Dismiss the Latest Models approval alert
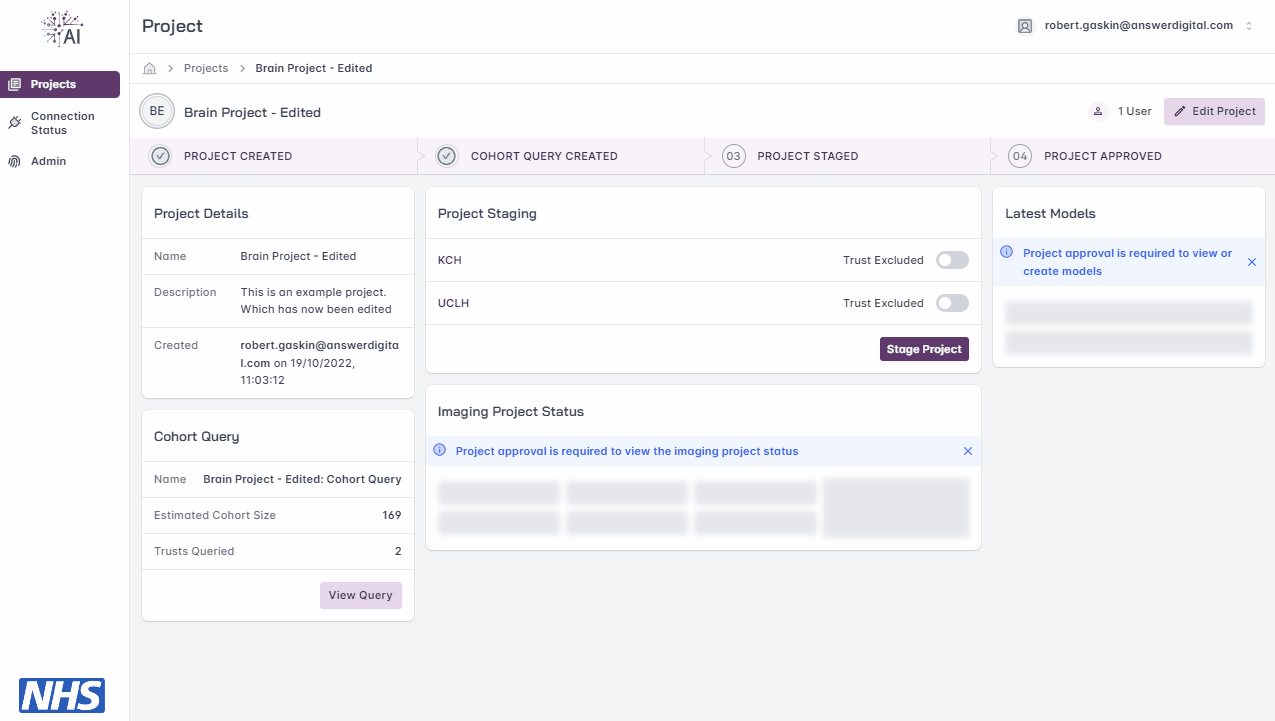The height and width of the screenshot is (721, 1275). point(1252,262)
